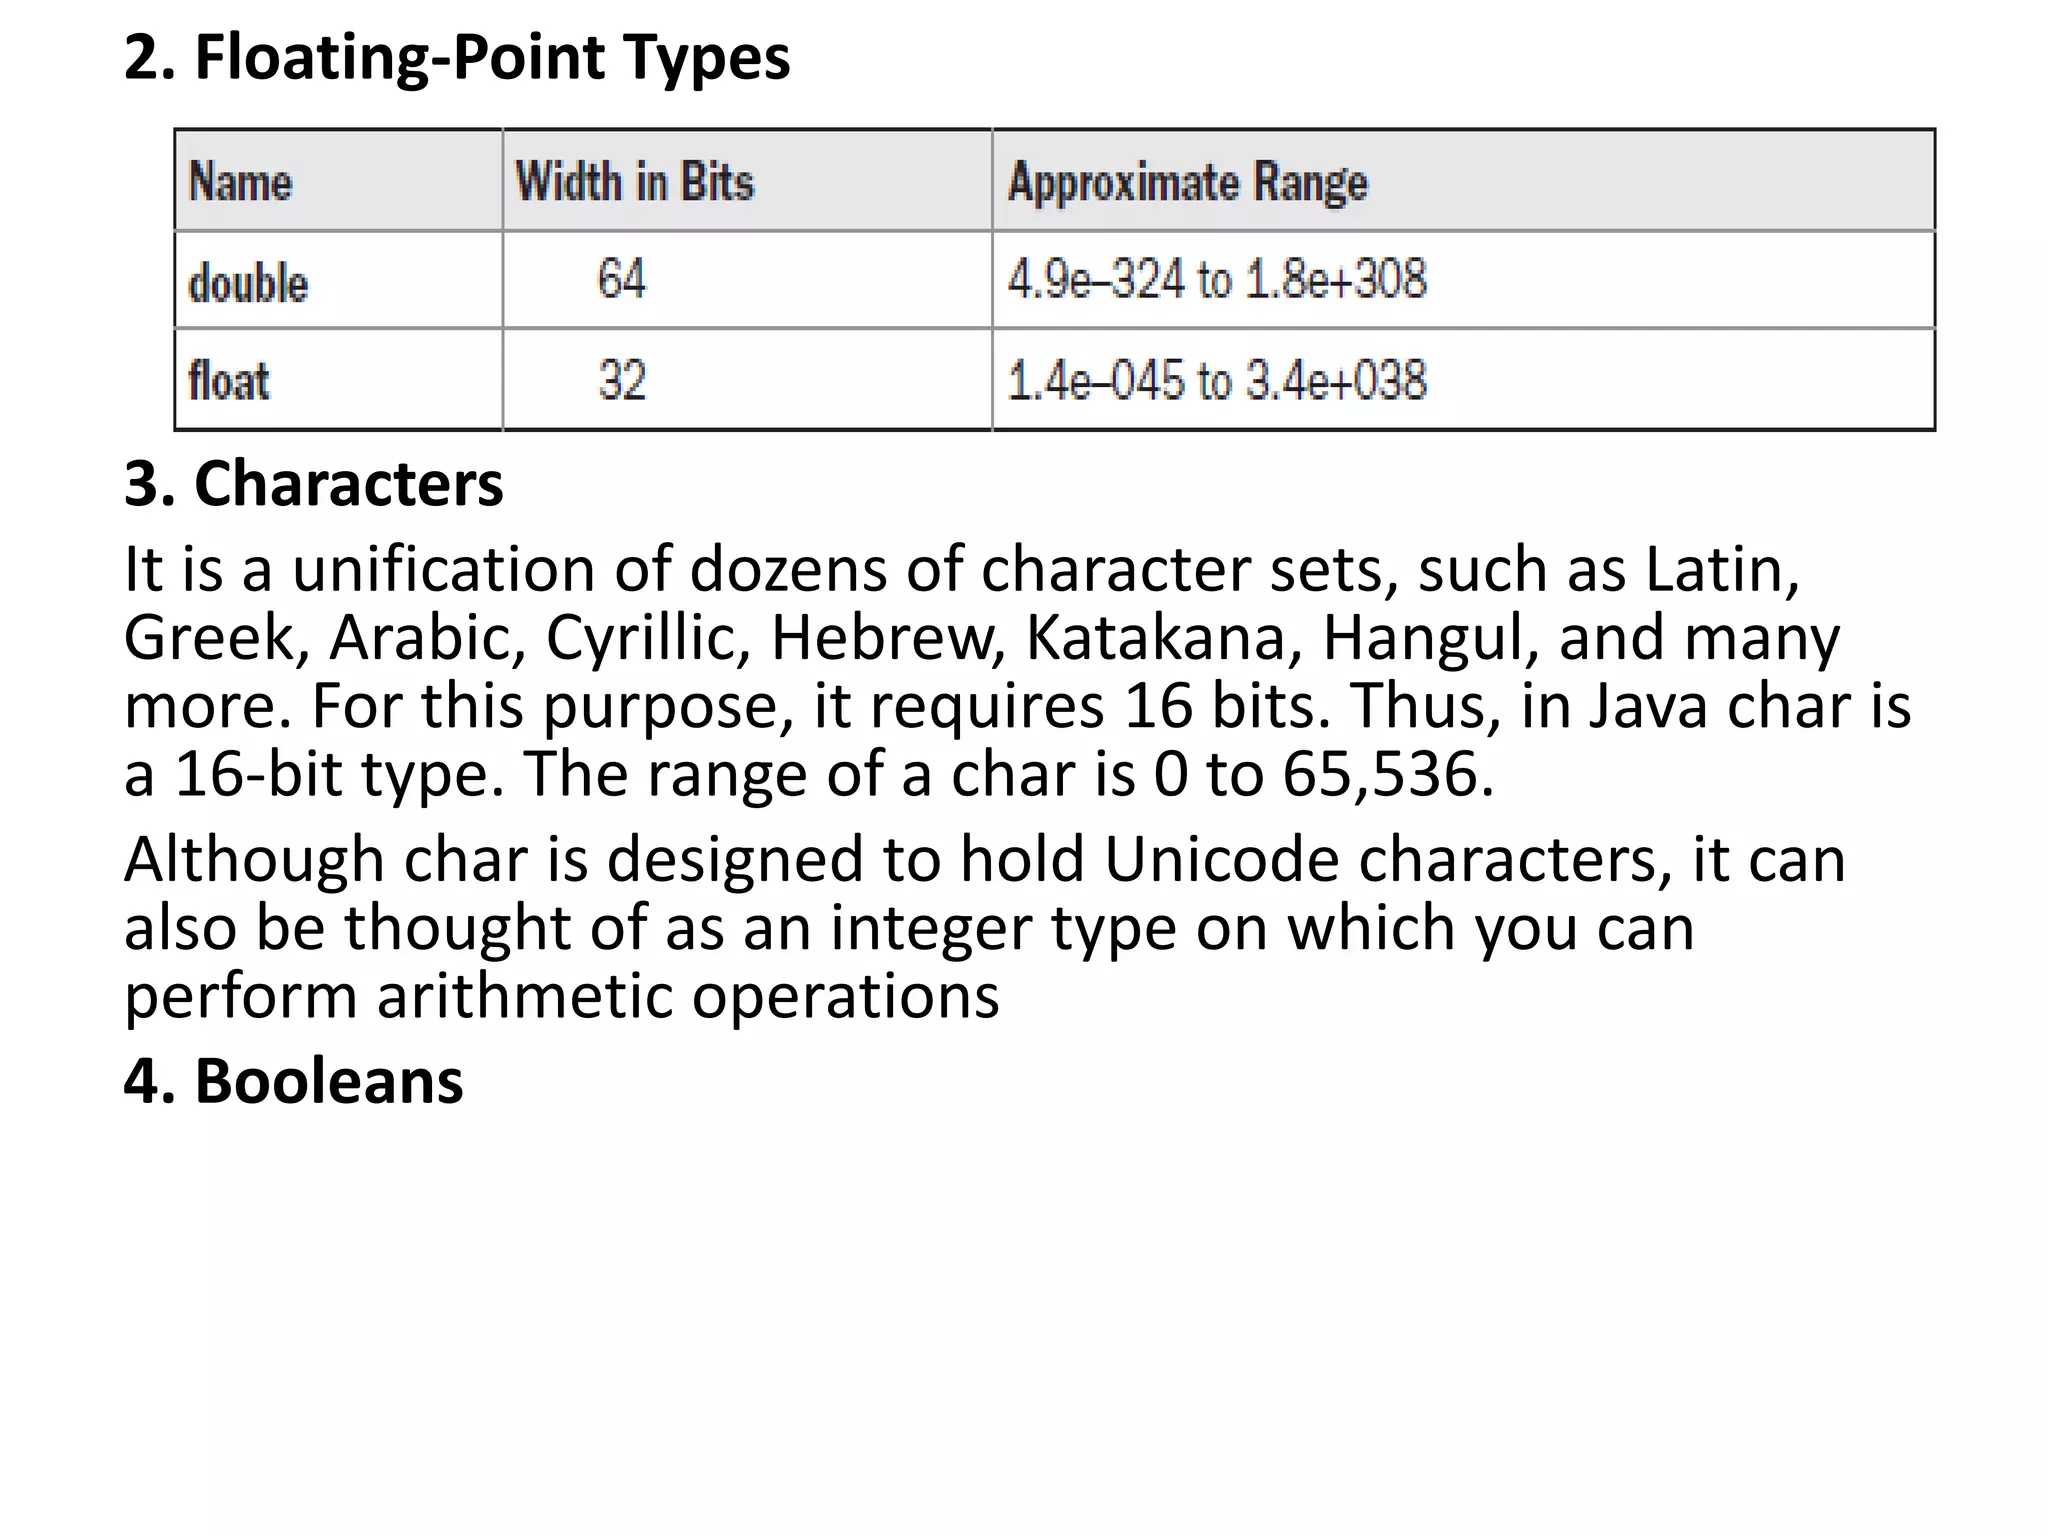Click the '64' width value cell
Screen dimensions: 2048x1536
[747, 280]
